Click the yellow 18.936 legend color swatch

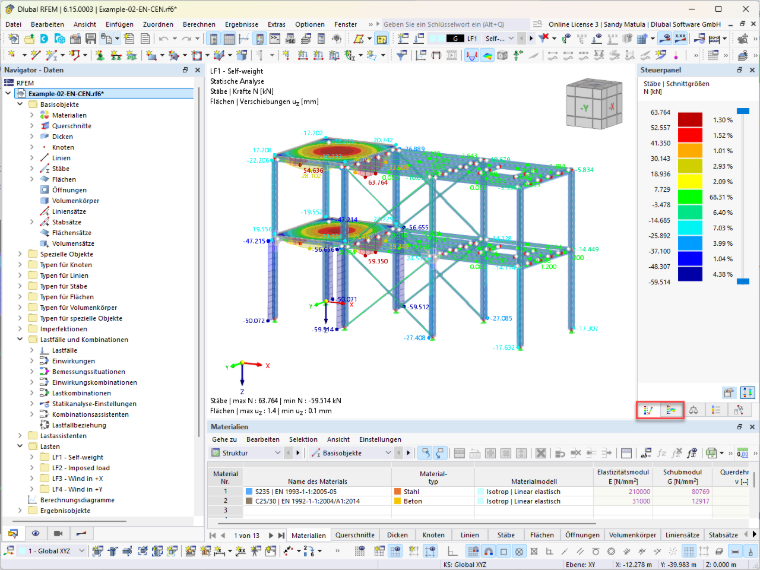(690, 181)
